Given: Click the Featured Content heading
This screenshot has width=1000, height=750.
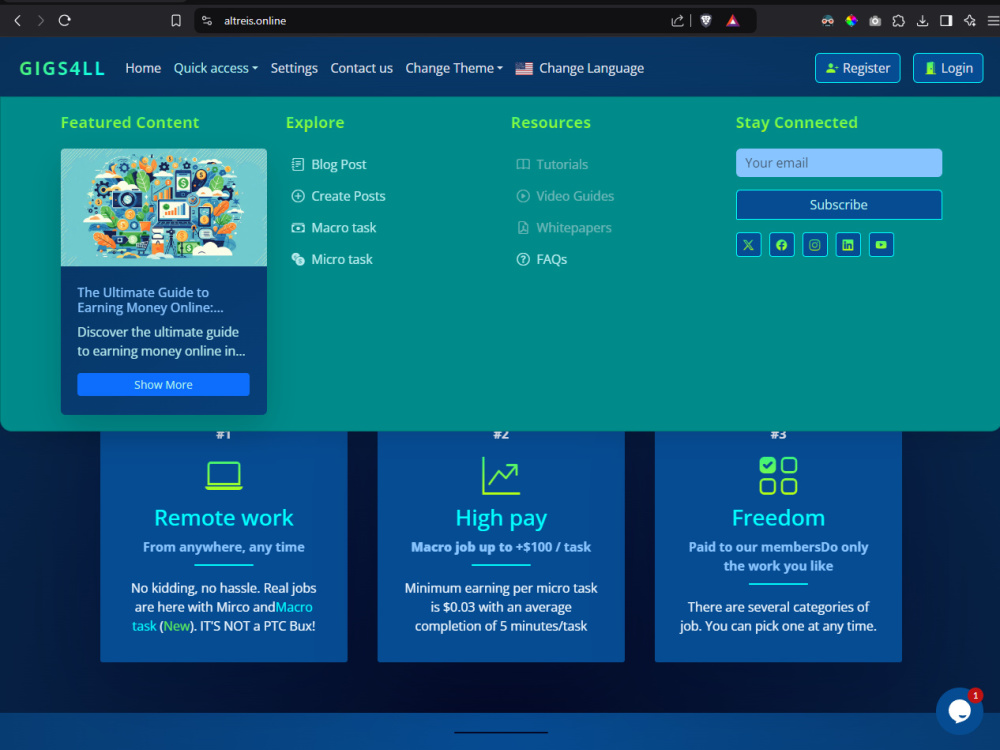Looking at the screenshot, I should coord(130,122).
